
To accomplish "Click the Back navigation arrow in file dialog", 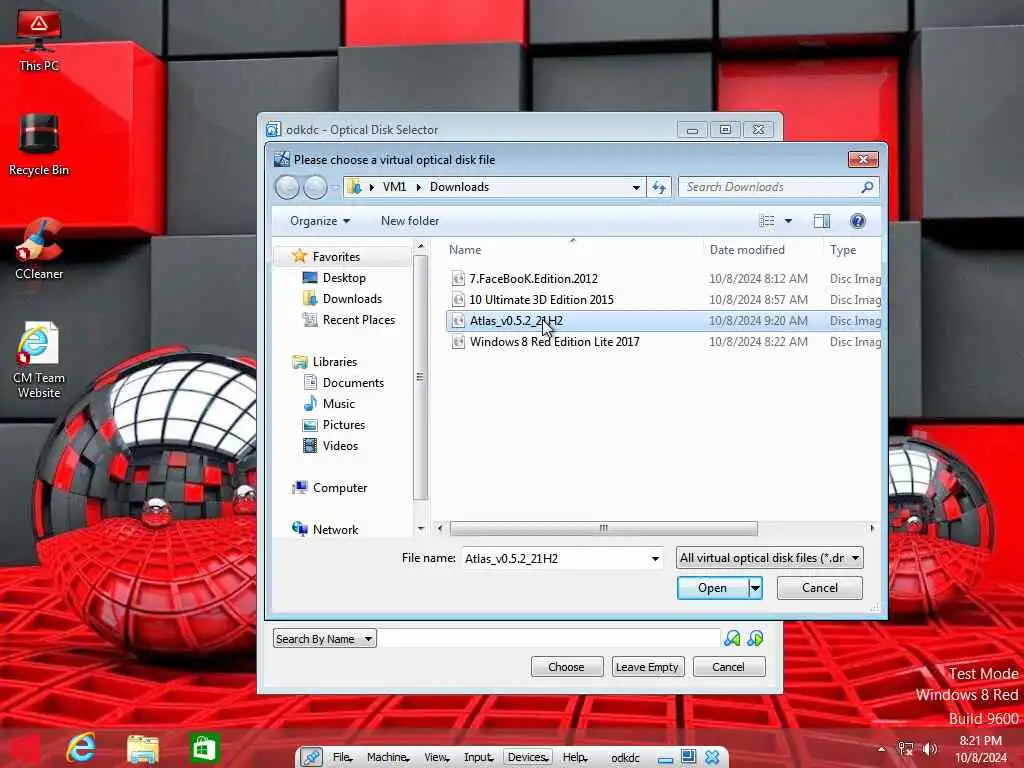I will click(x=287, y=187).
